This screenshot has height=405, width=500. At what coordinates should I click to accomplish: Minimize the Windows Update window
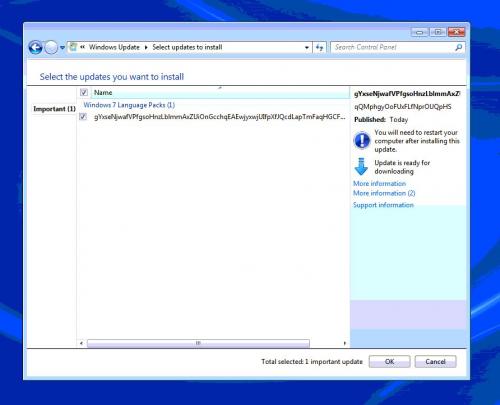point(420,32)
